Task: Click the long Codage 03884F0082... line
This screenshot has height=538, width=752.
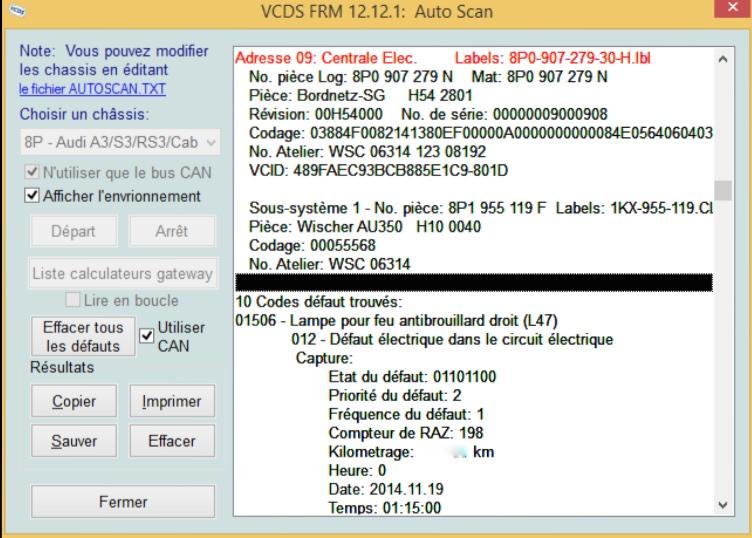Action: (481, 133)
